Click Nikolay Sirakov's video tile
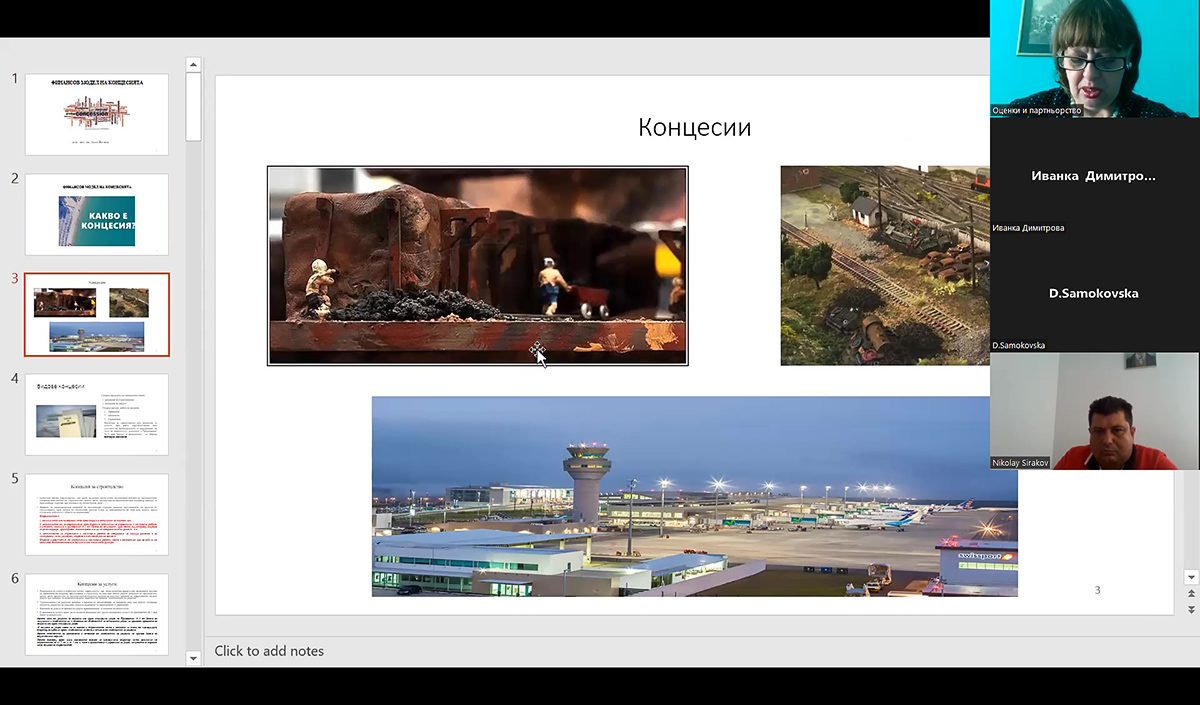The height and width of the screenshot is (705, 1200). pos(1094,411)
